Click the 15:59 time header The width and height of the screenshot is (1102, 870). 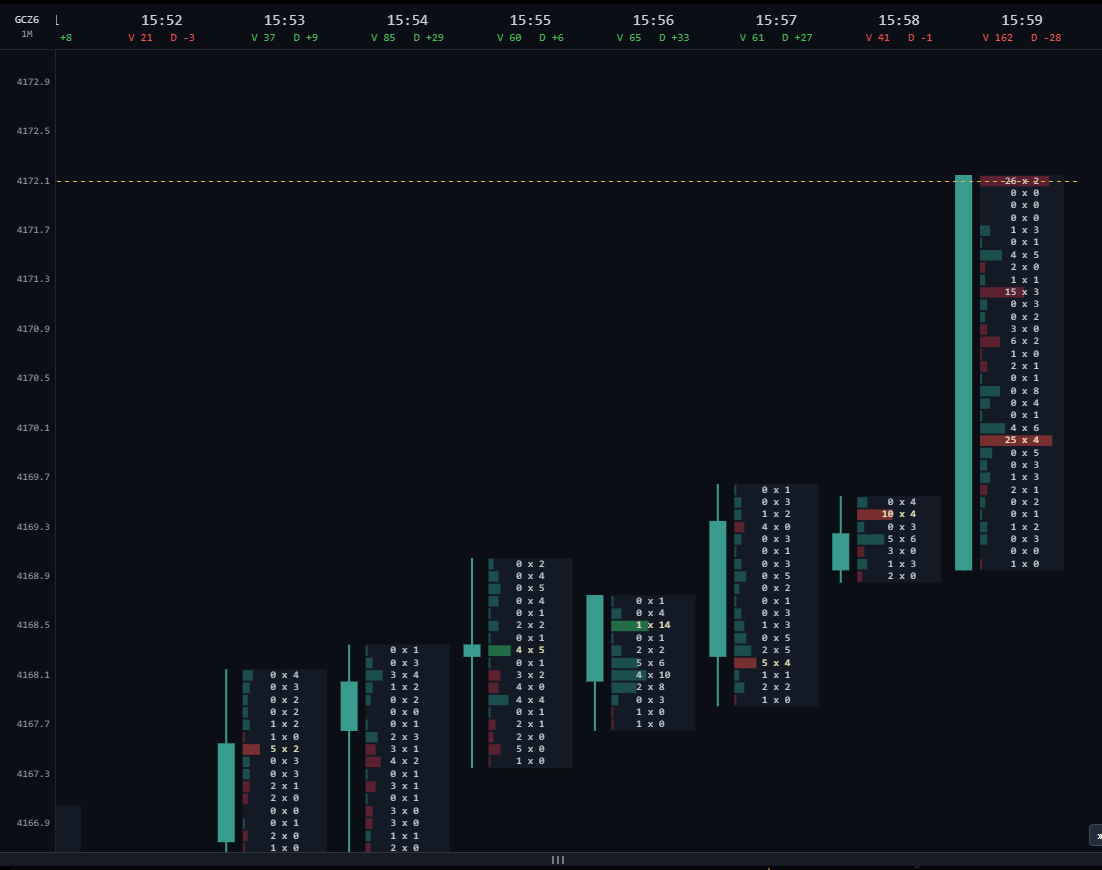tap(1022, 20)
